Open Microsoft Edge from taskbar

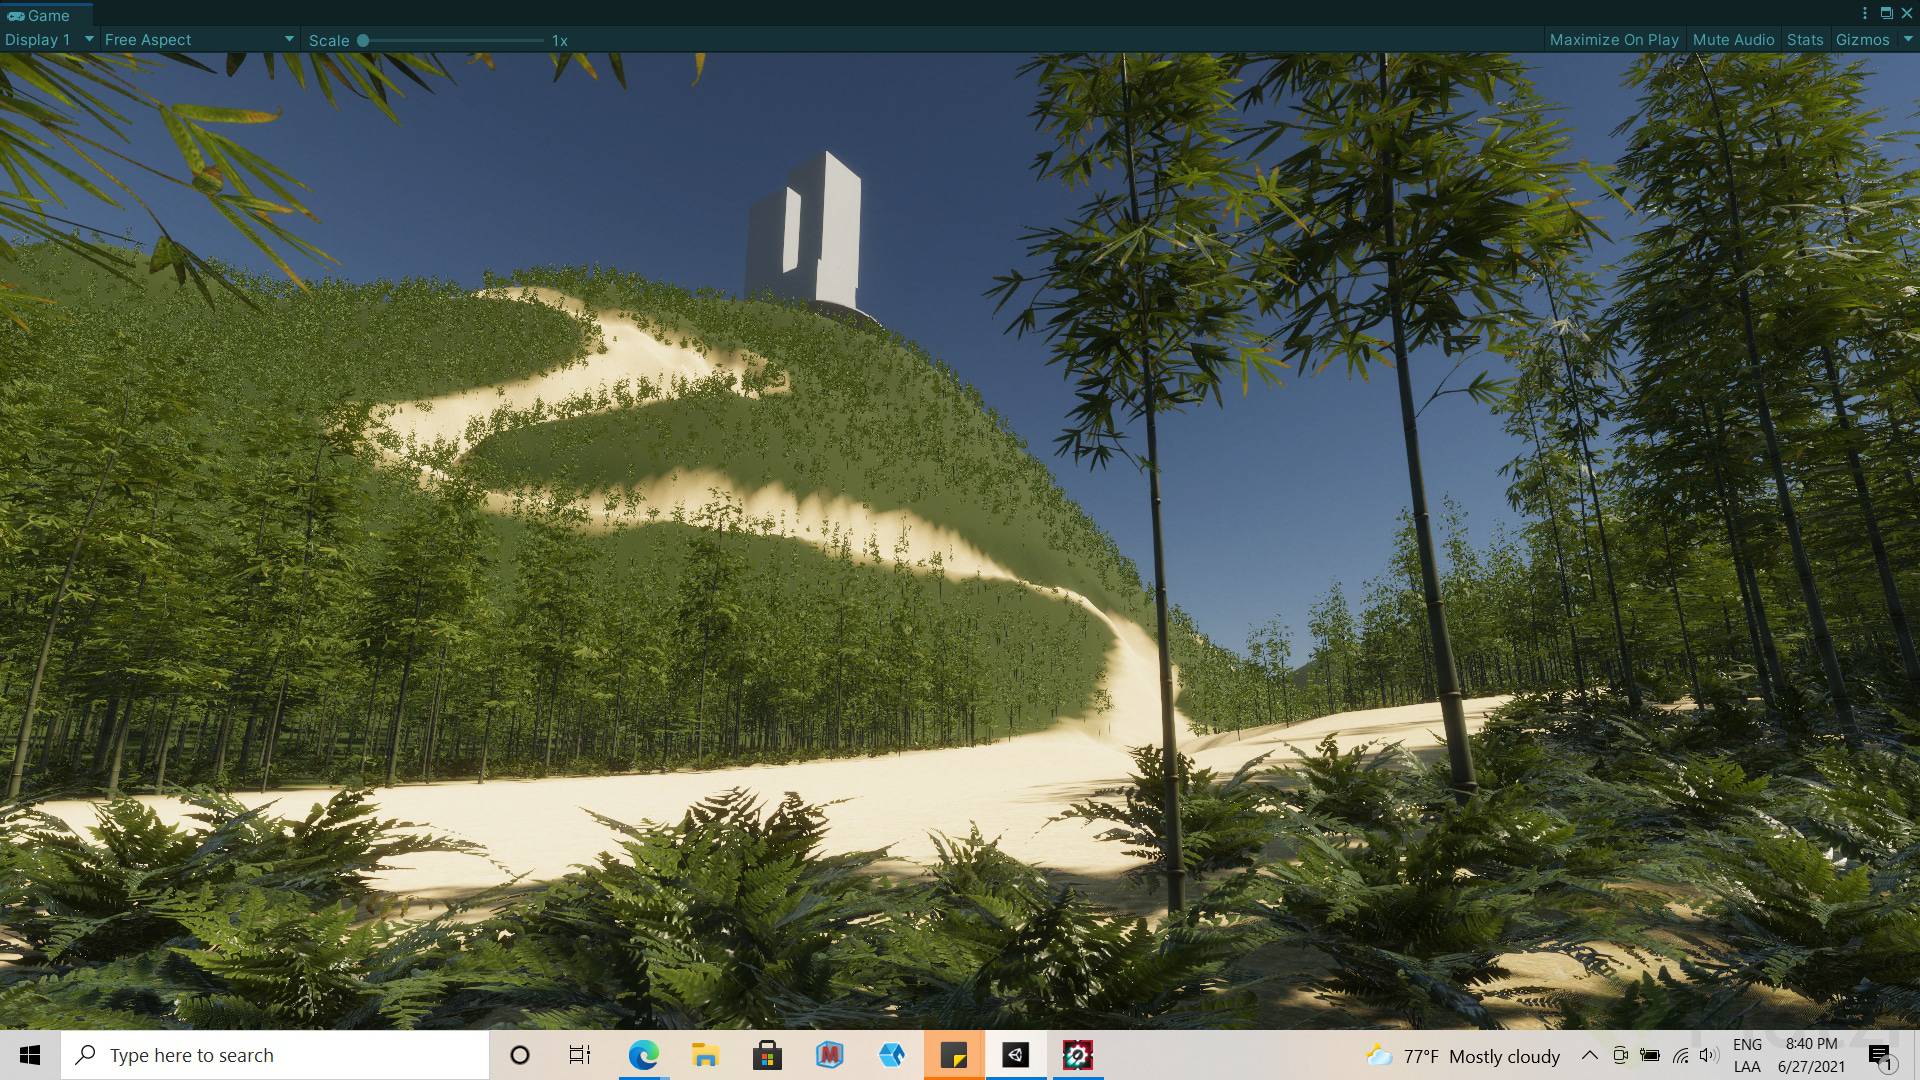click(643, 1055)
